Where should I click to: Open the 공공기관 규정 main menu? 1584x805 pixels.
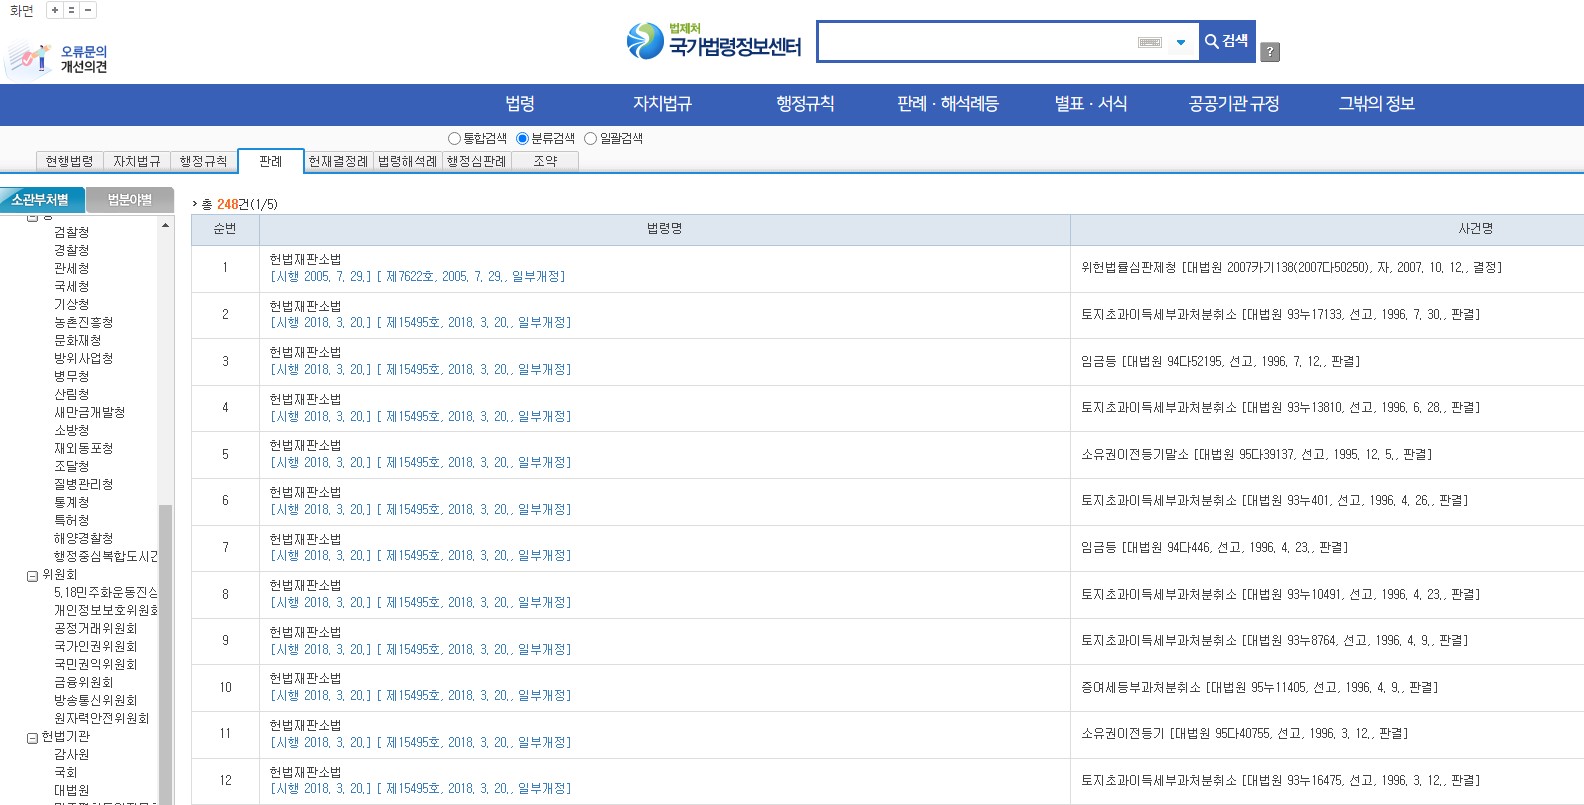[1234, 104]
